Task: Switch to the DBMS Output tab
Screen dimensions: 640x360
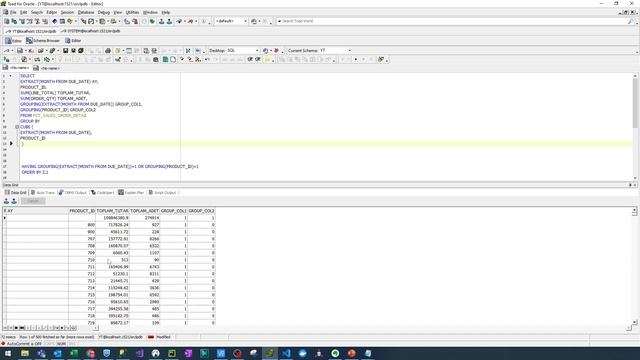Action: pos(73,193)
